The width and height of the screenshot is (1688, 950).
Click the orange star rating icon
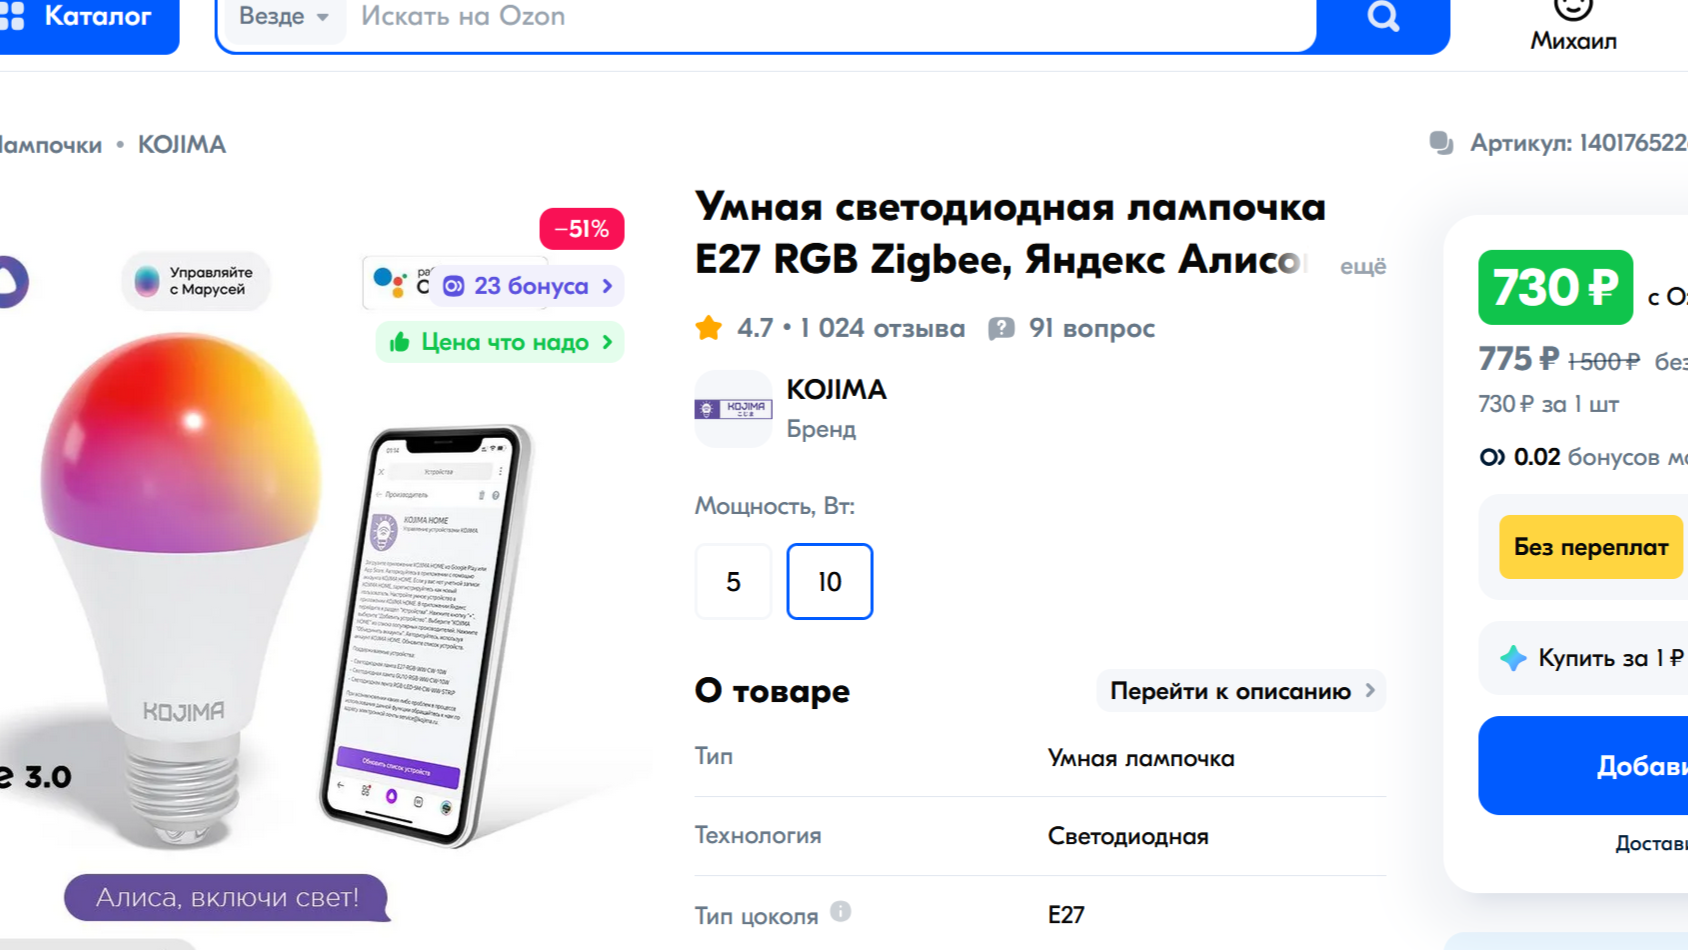pos(709,328)
